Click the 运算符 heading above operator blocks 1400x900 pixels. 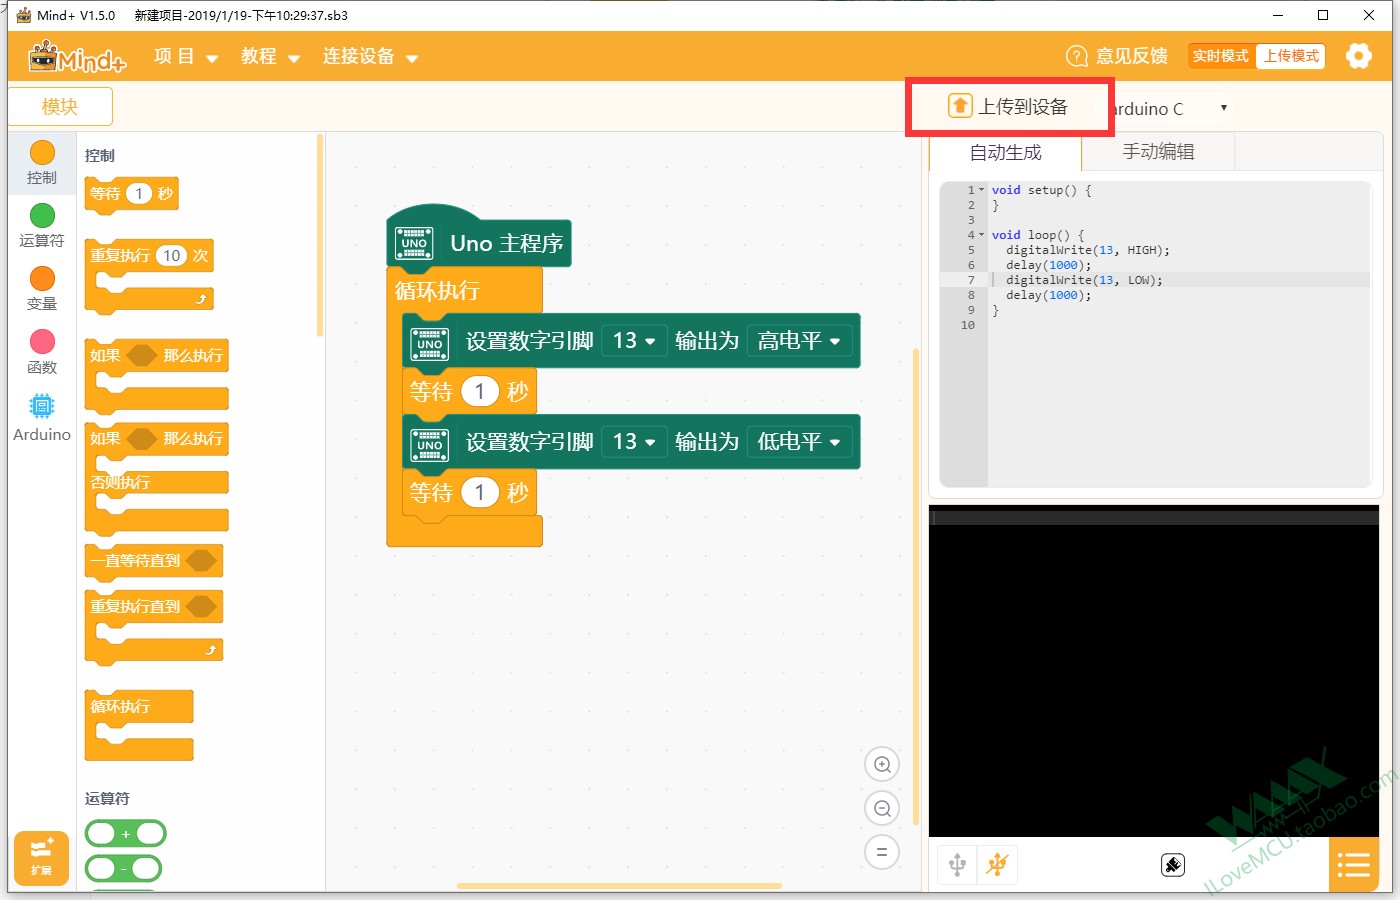(107, 799)
